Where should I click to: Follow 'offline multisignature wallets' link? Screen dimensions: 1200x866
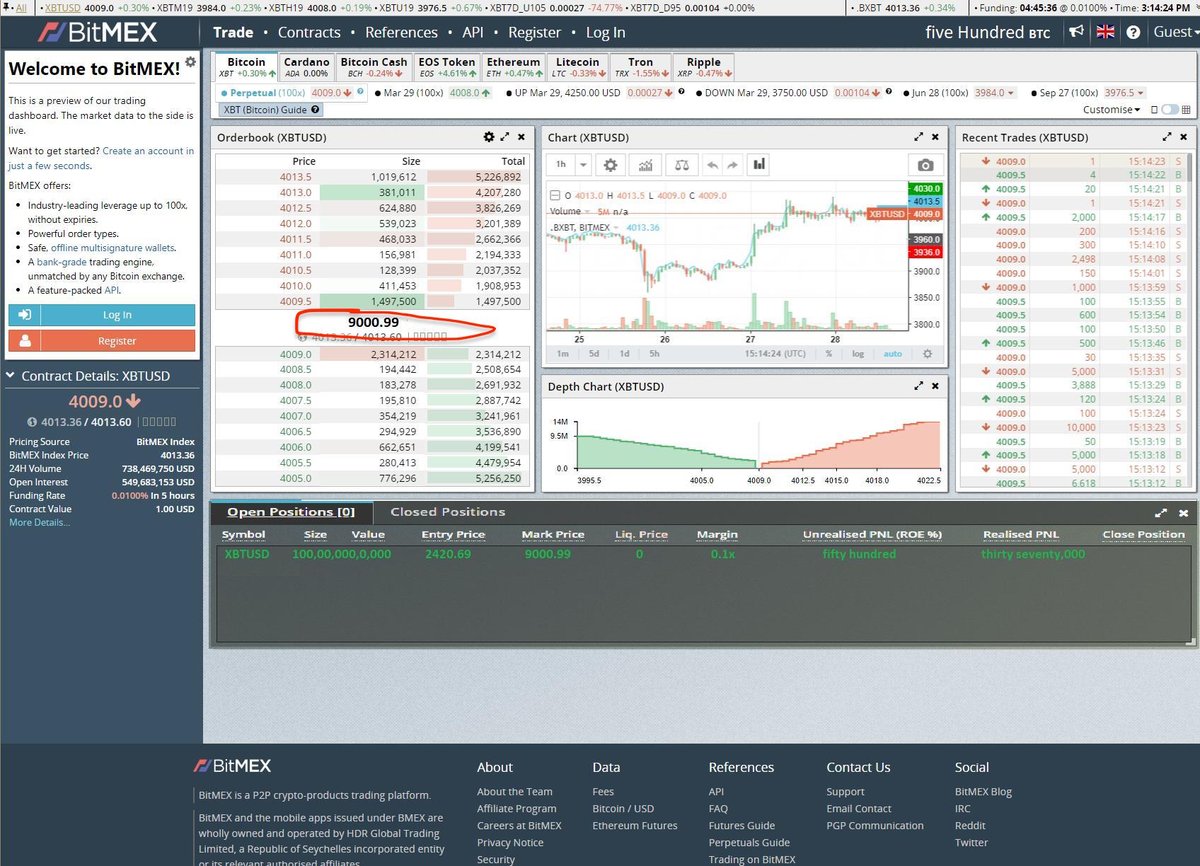[113, 247]
